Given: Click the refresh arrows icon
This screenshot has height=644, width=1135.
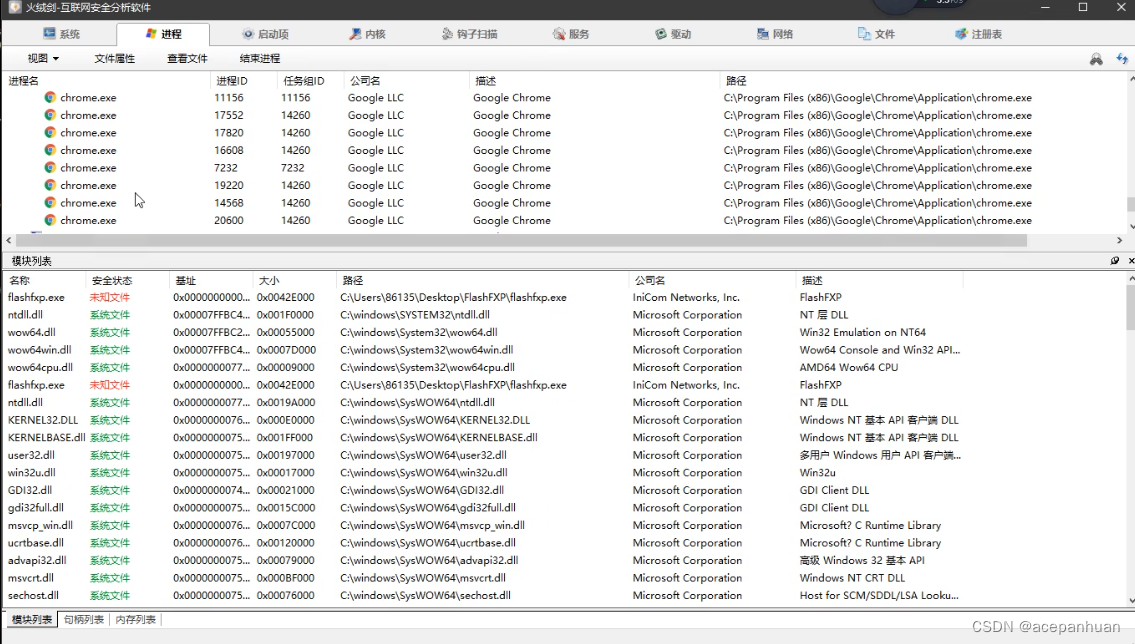Looking at the screenshot, I should pos(1122,59).
